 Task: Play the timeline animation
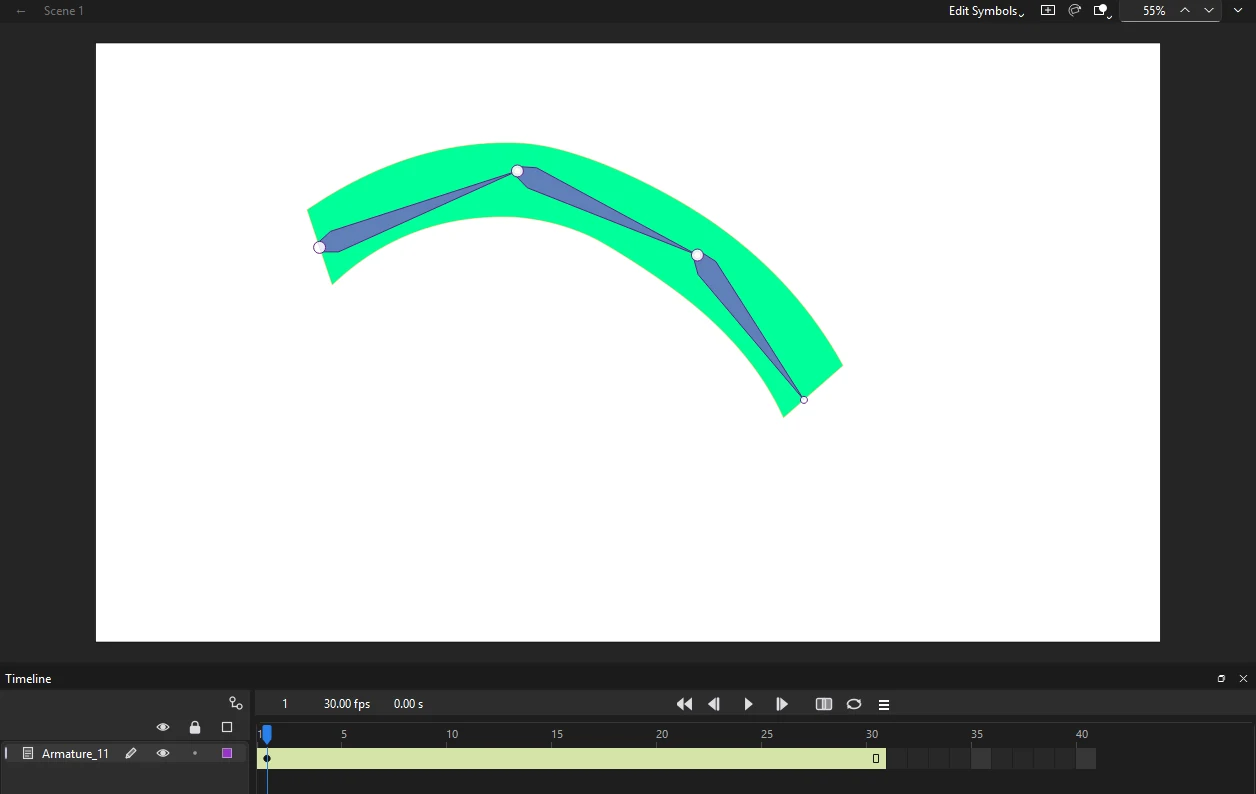748,704
